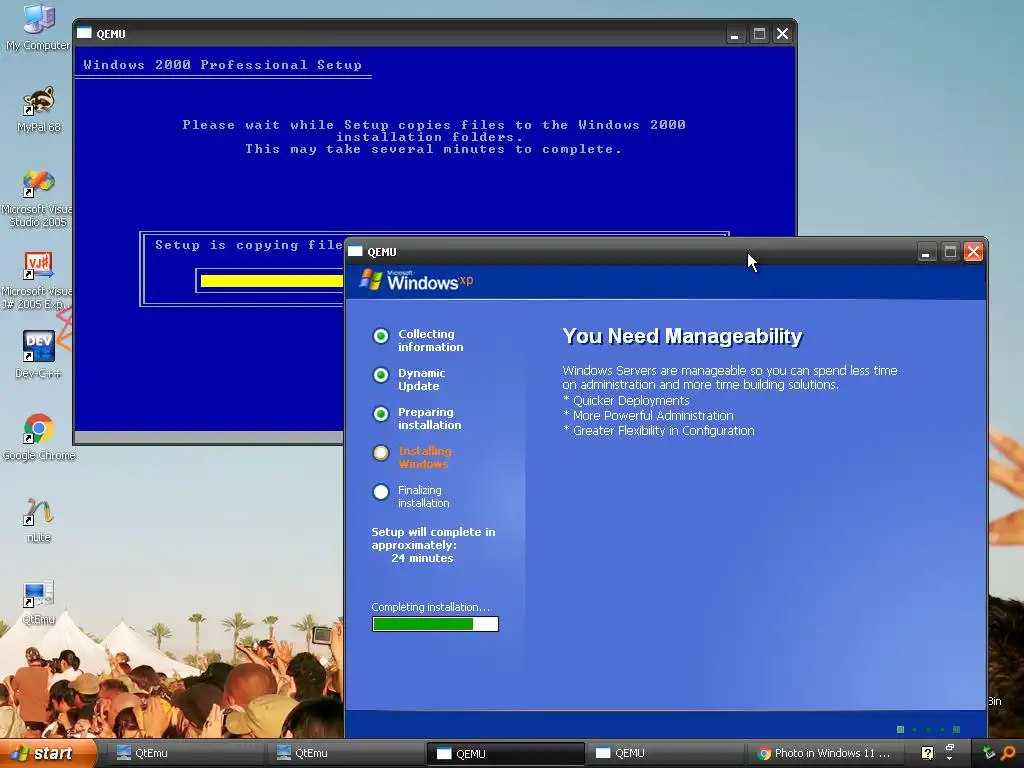Screen dimensions: 1024x768
Task: Select the Google Chrome desktop shortcut
Action: click(x=39, y=437)
